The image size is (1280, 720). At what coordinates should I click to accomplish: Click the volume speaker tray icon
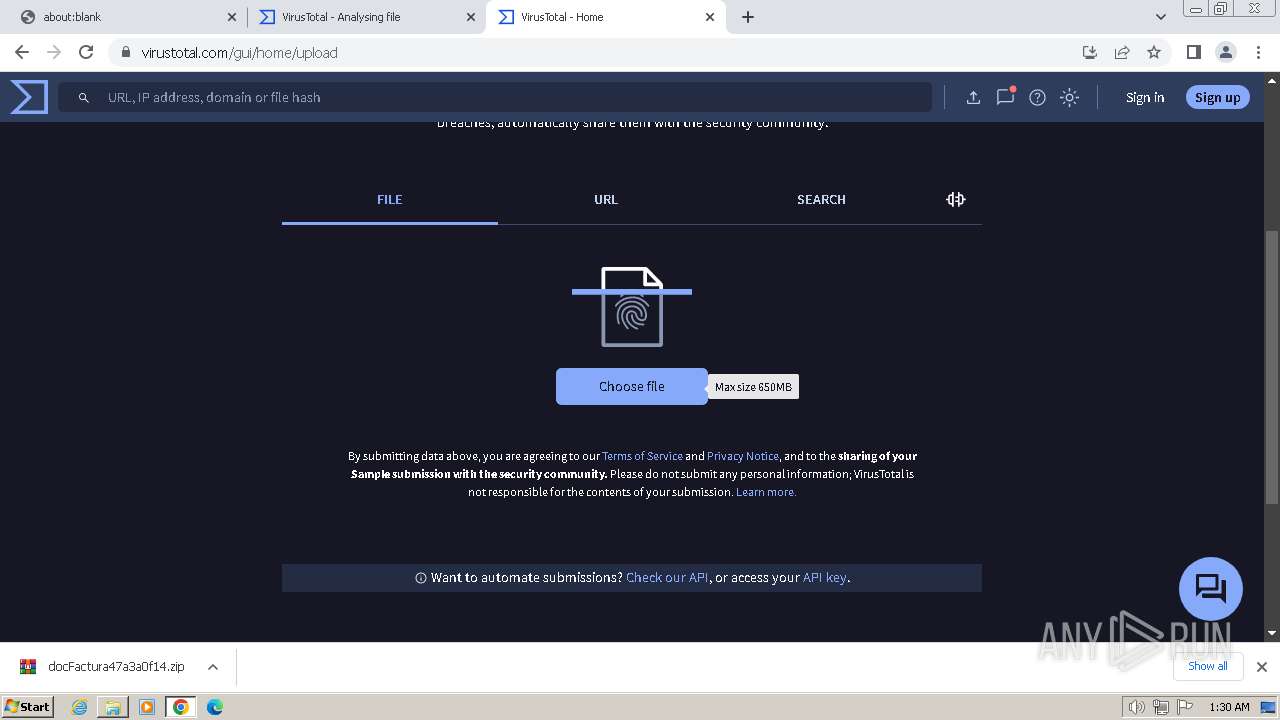click(x=1137, y=707)
